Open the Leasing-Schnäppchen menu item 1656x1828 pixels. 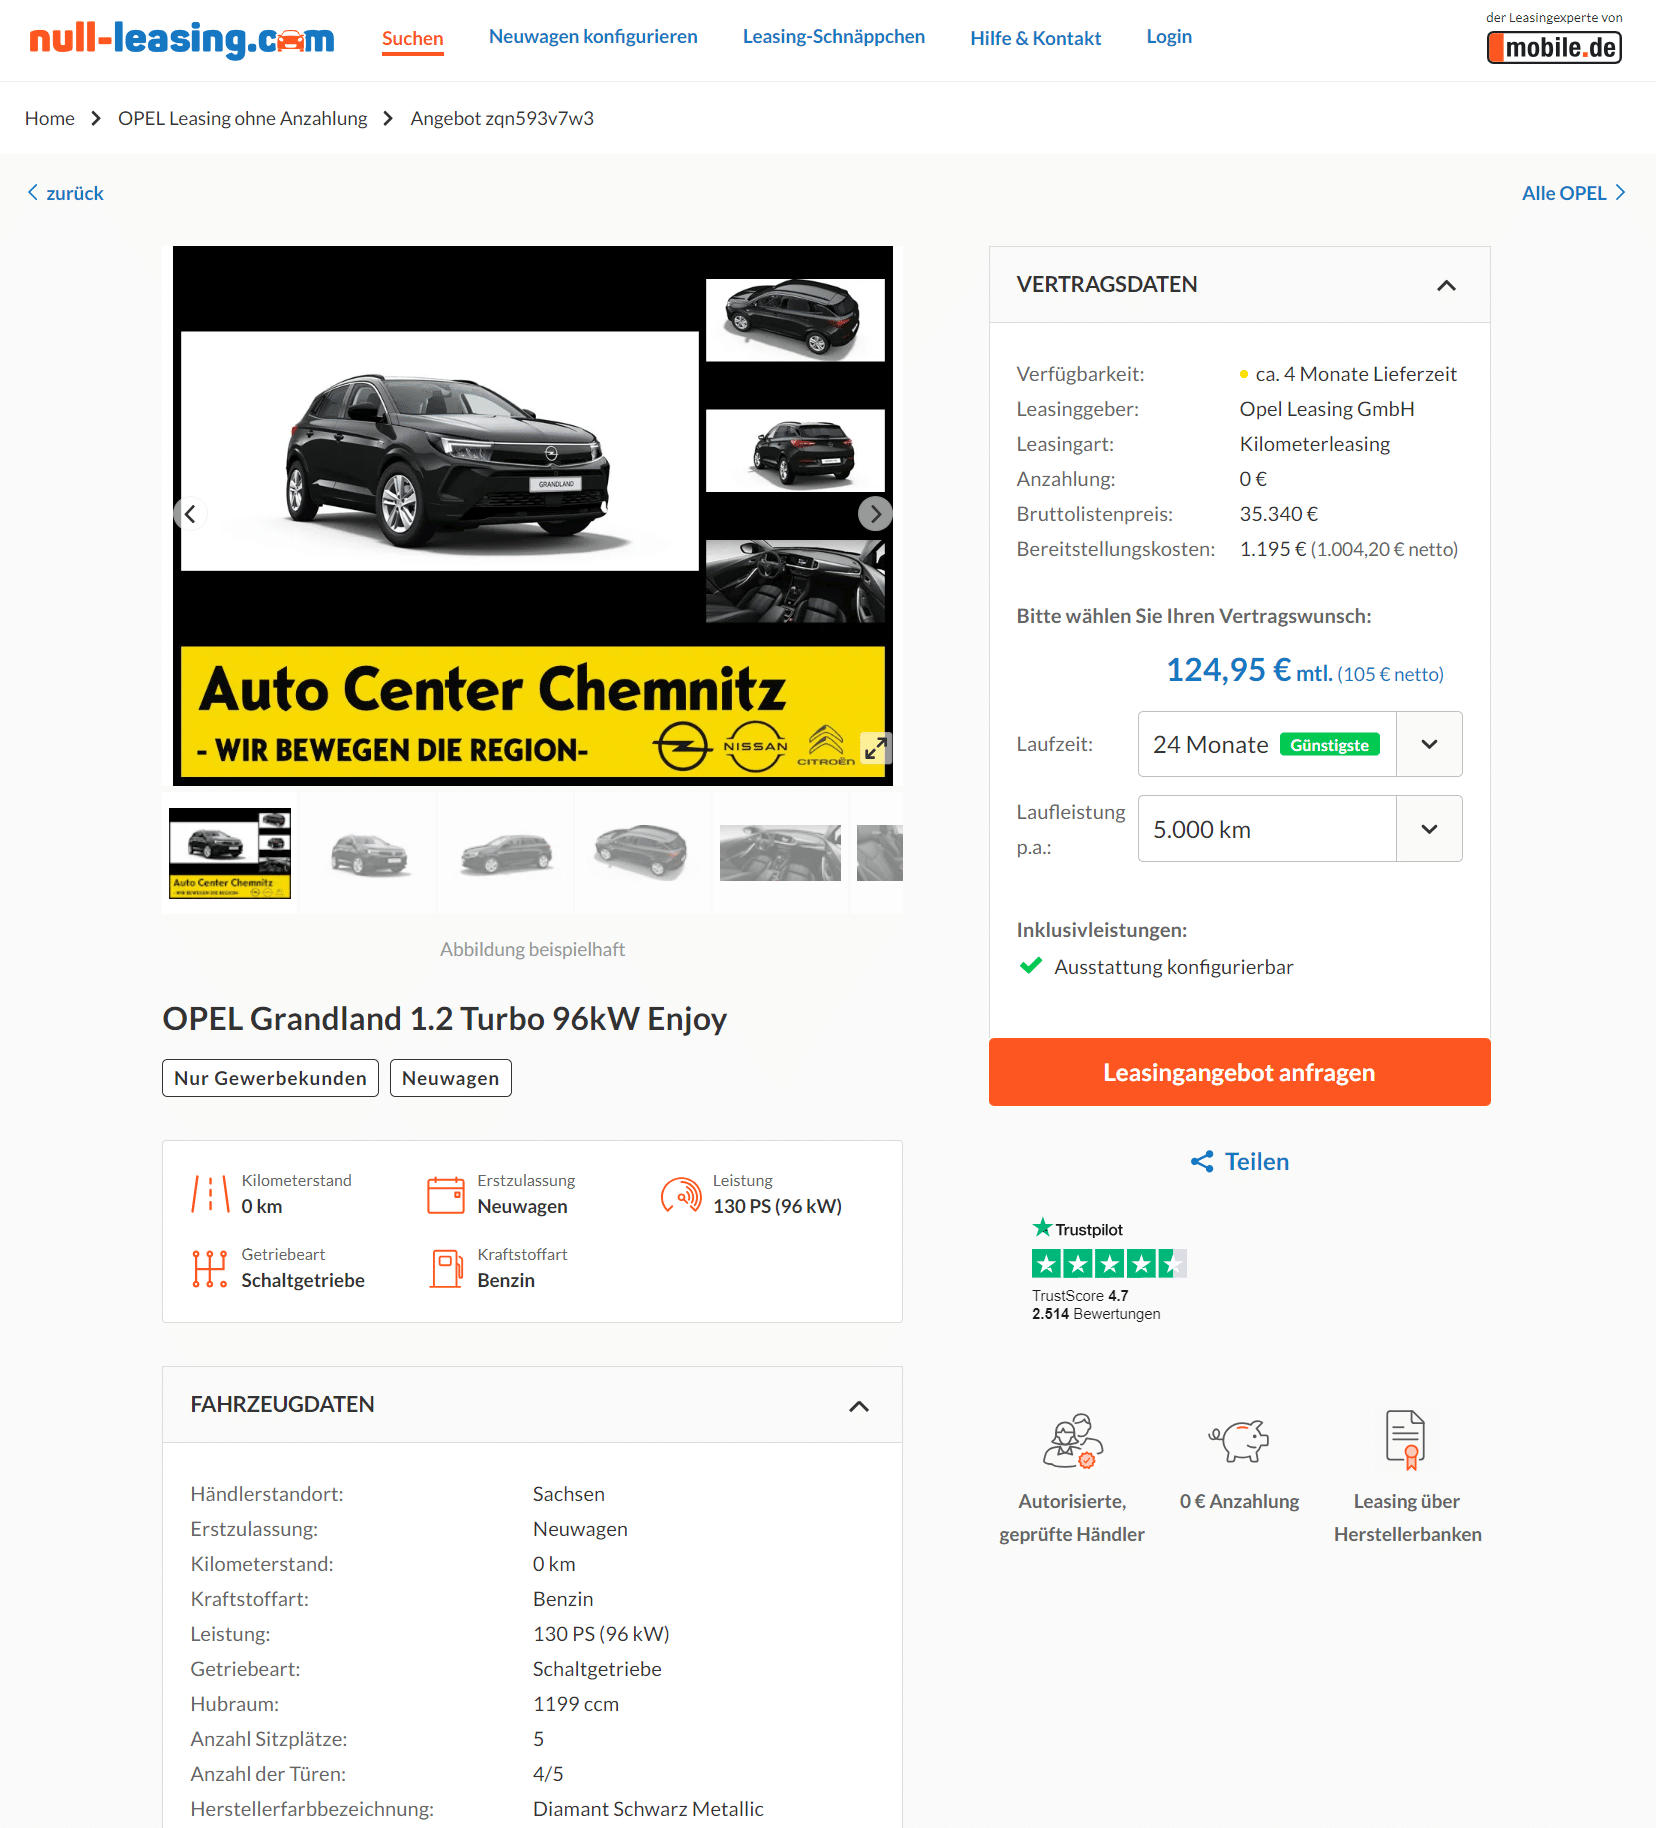pyautogui.click(x=834, y=37)
